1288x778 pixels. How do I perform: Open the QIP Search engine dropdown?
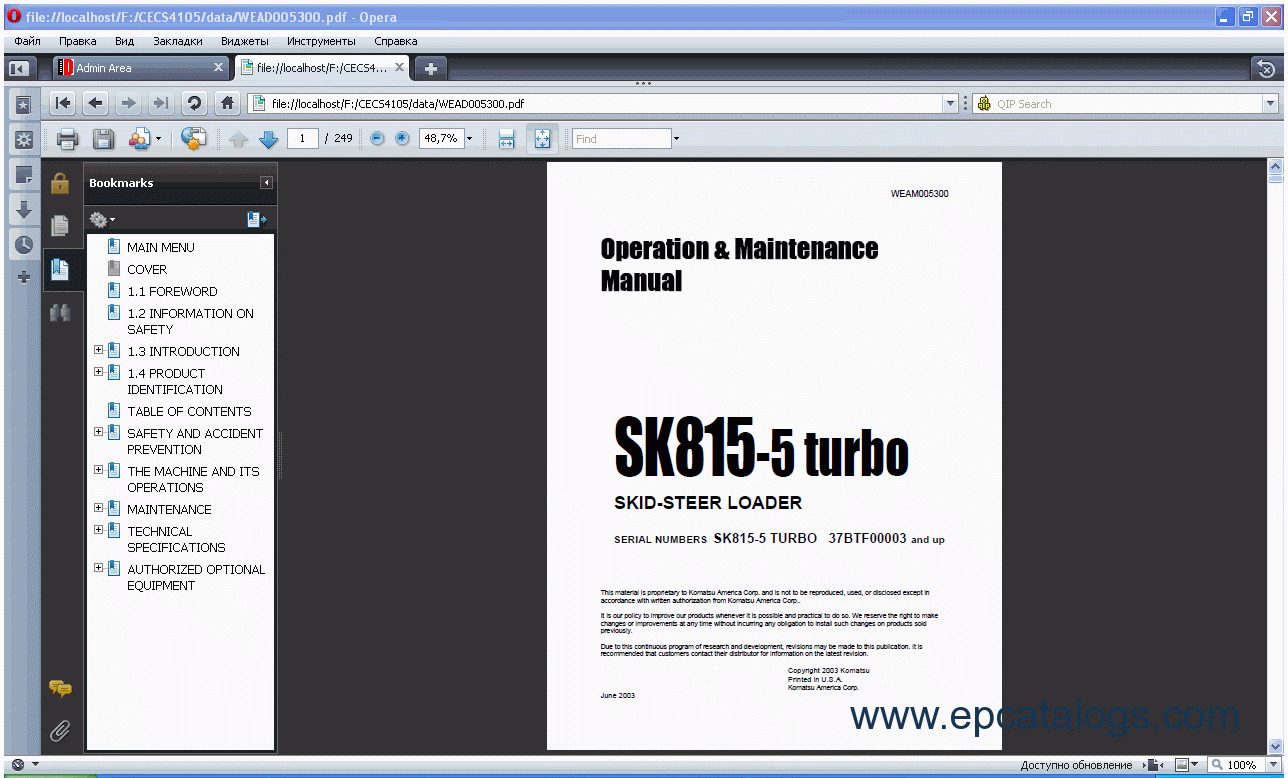tap(1270, 103)
